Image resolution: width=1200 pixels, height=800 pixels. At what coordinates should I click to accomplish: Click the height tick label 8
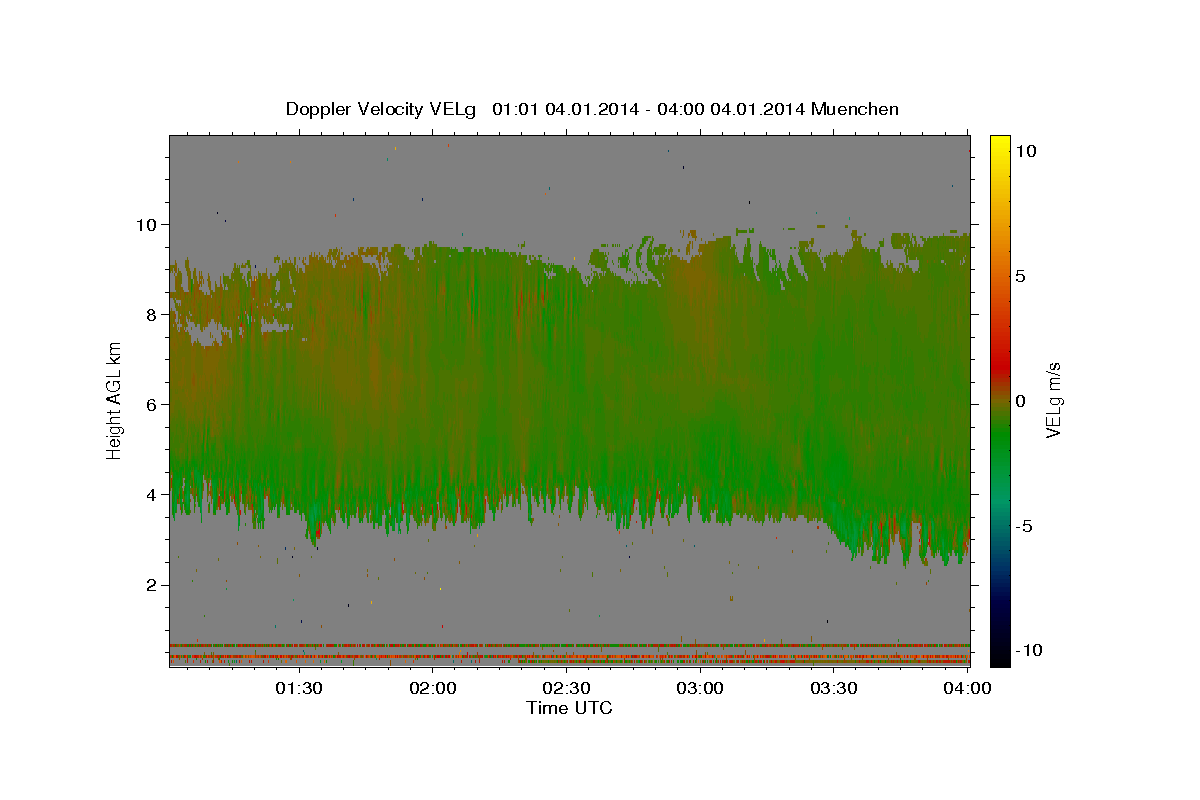tap(153, 314)
